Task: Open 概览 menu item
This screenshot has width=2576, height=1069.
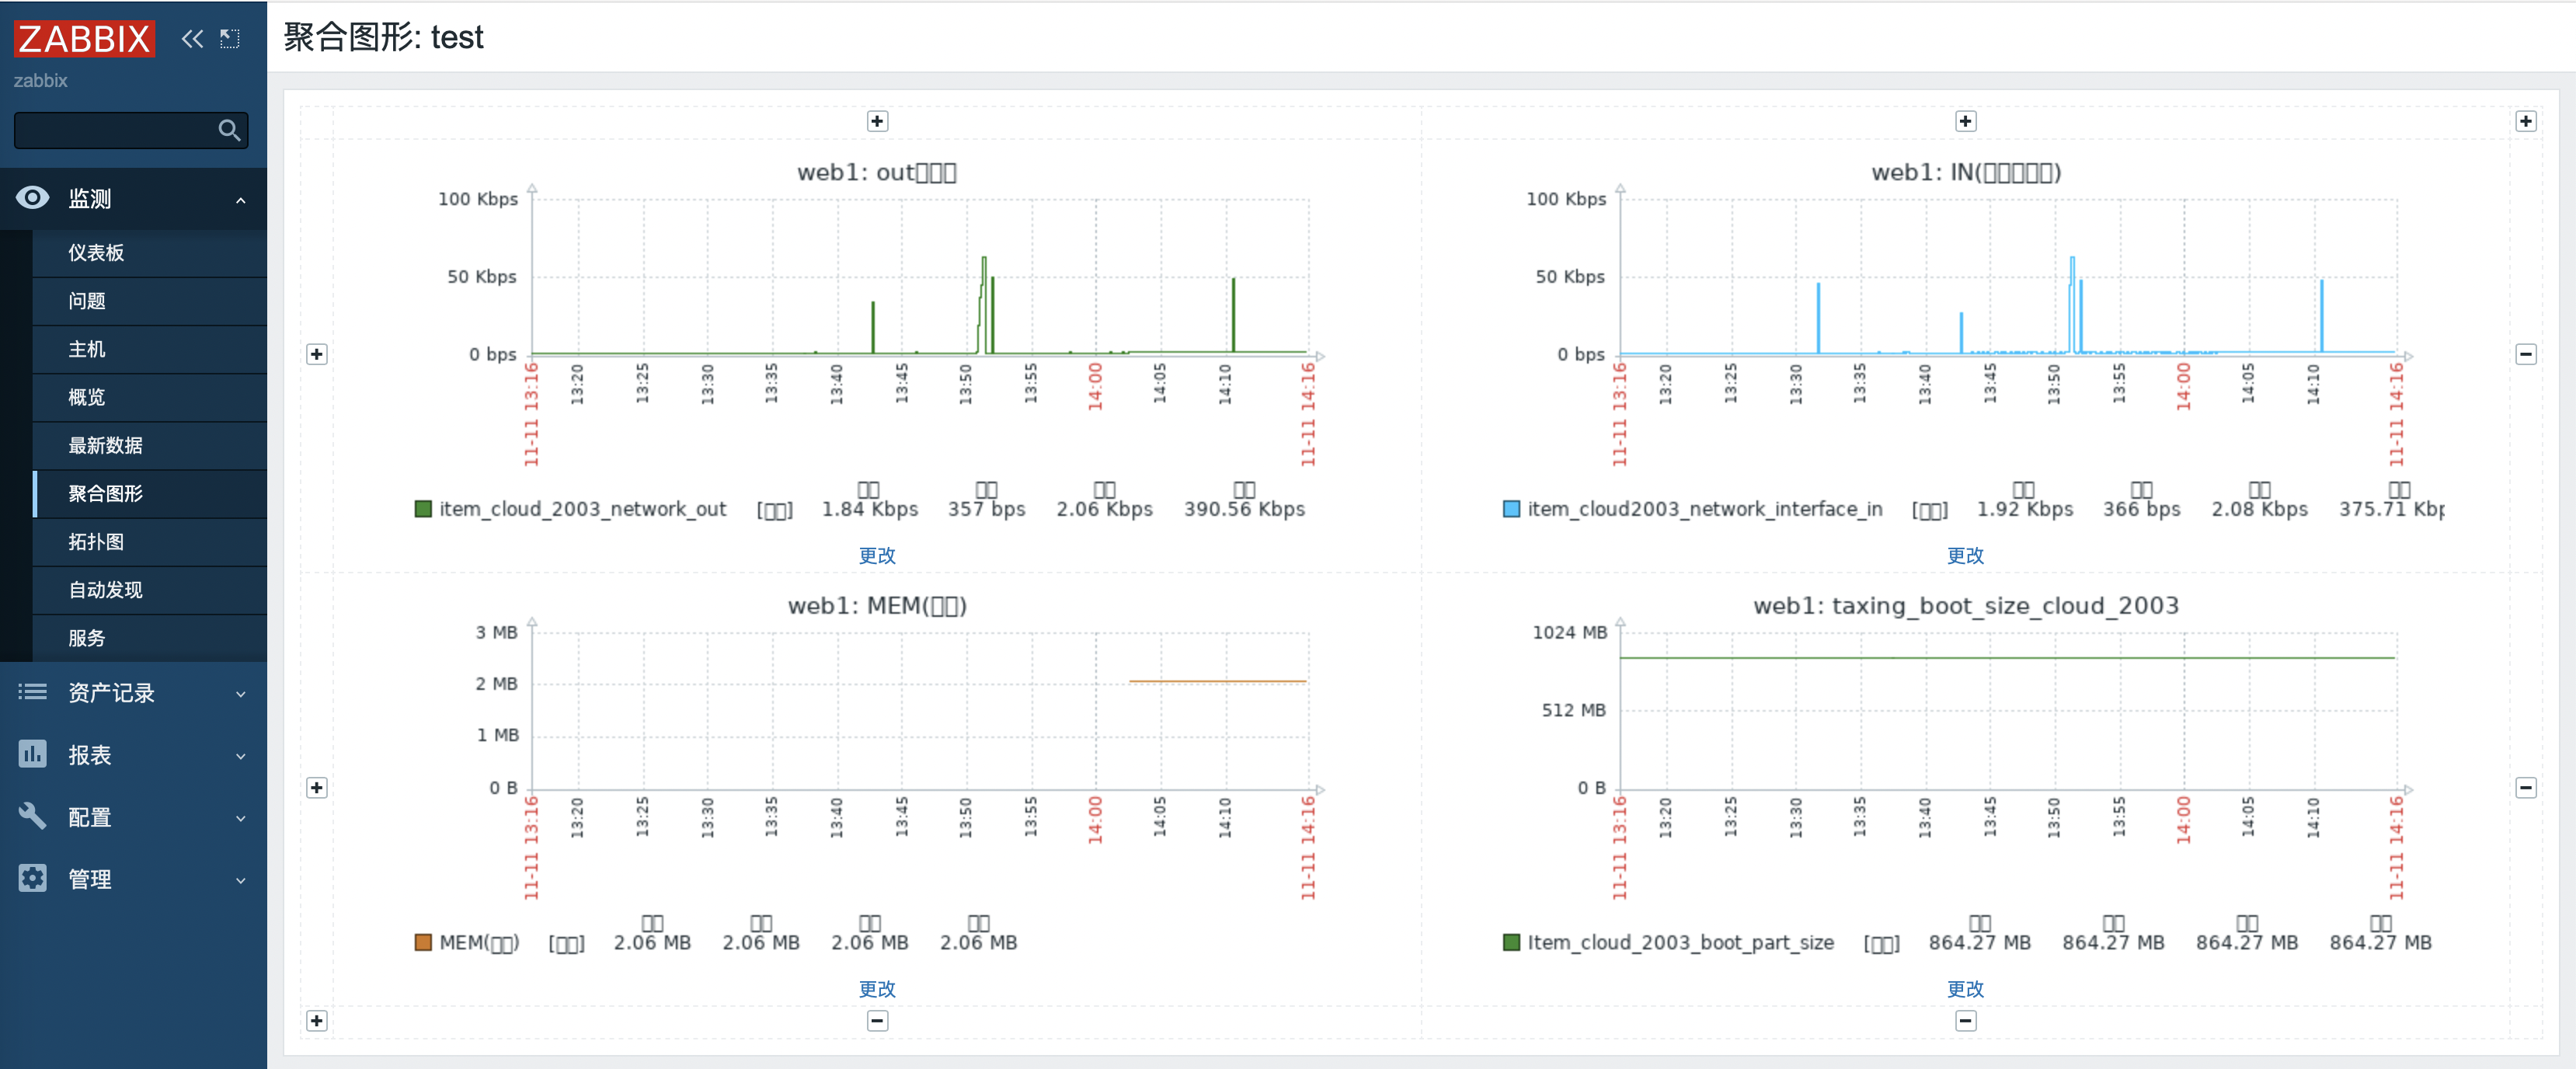Action: (x=149, y=397)
